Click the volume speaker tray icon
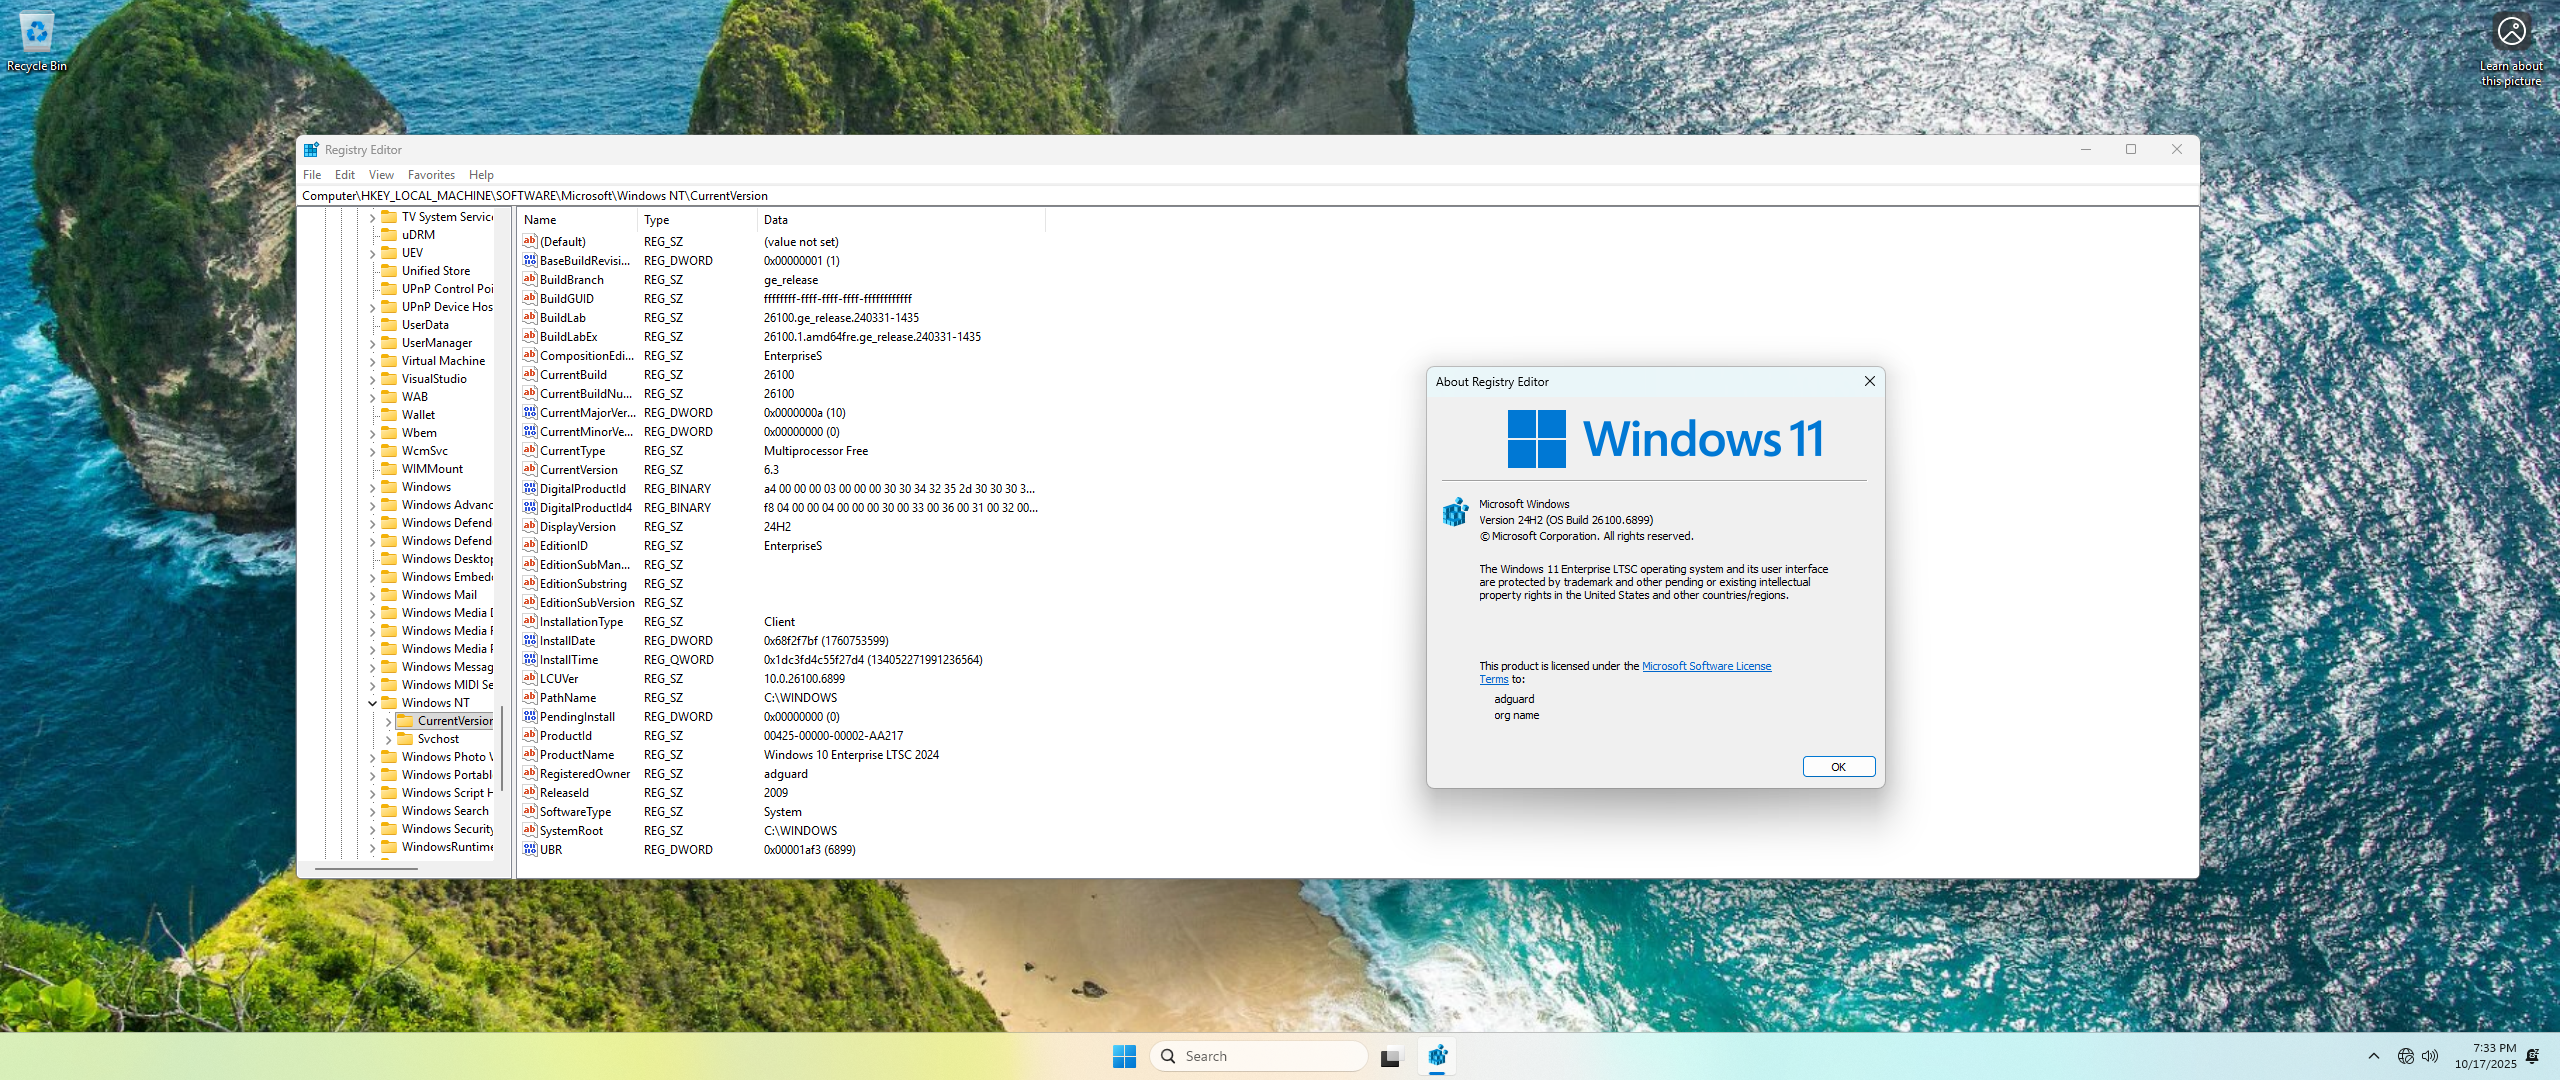Viewport: 2560px width, 1080px height. tap(2431, 1056)
